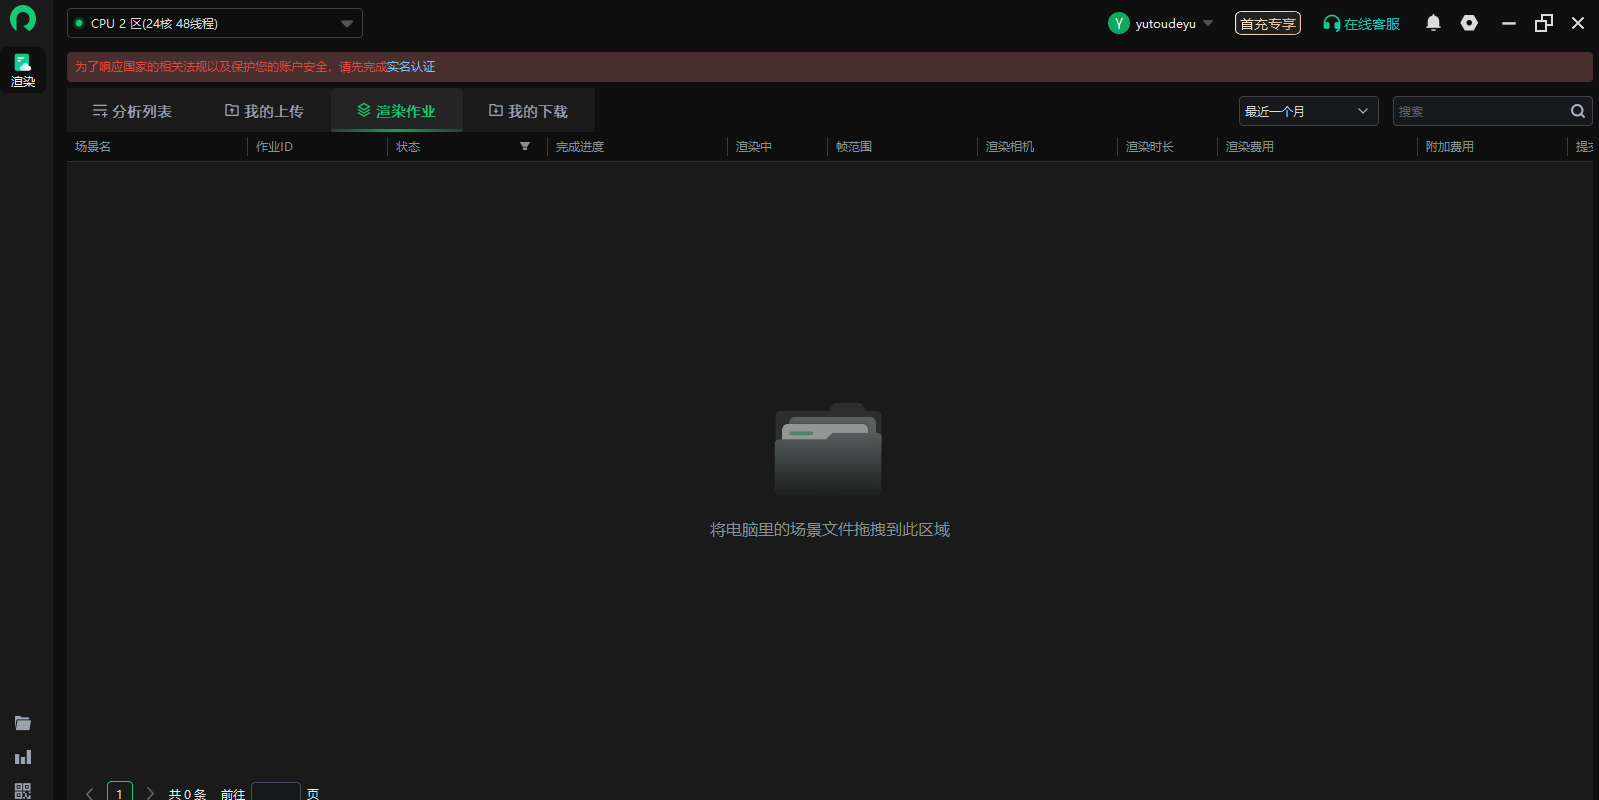Screen dimensions: 1599x800
Task: Click the 场景名 column header
Action: (93, 146)
